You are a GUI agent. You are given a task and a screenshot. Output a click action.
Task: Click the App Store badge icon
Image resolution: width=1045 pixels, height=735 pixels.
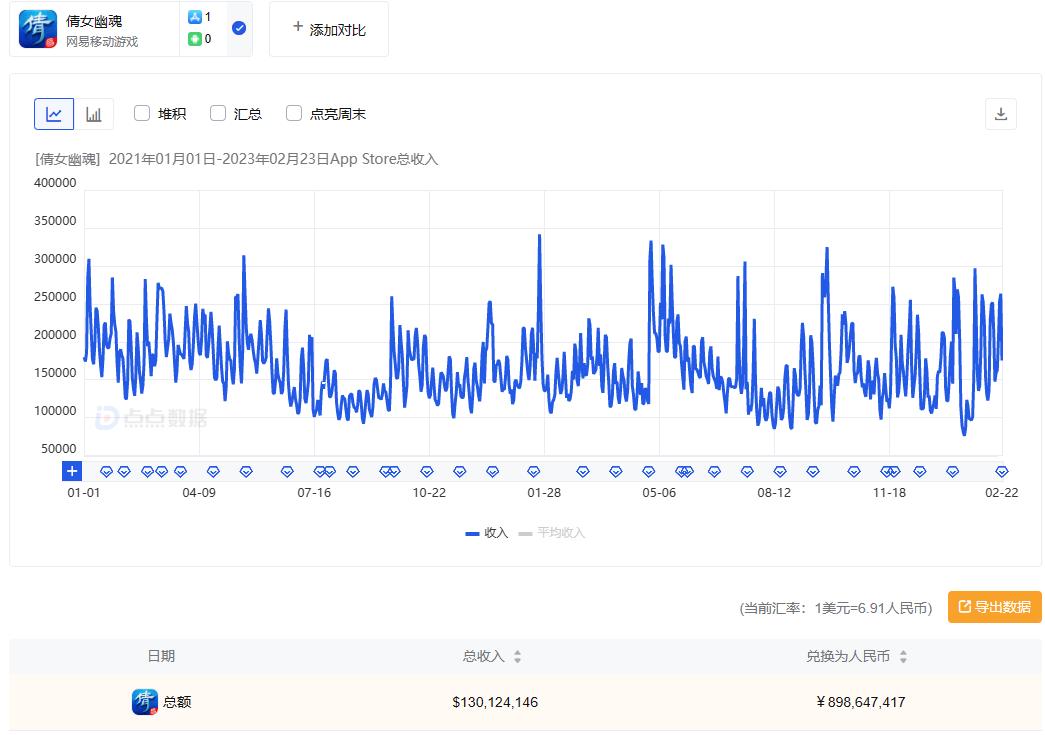coord(196,17)
